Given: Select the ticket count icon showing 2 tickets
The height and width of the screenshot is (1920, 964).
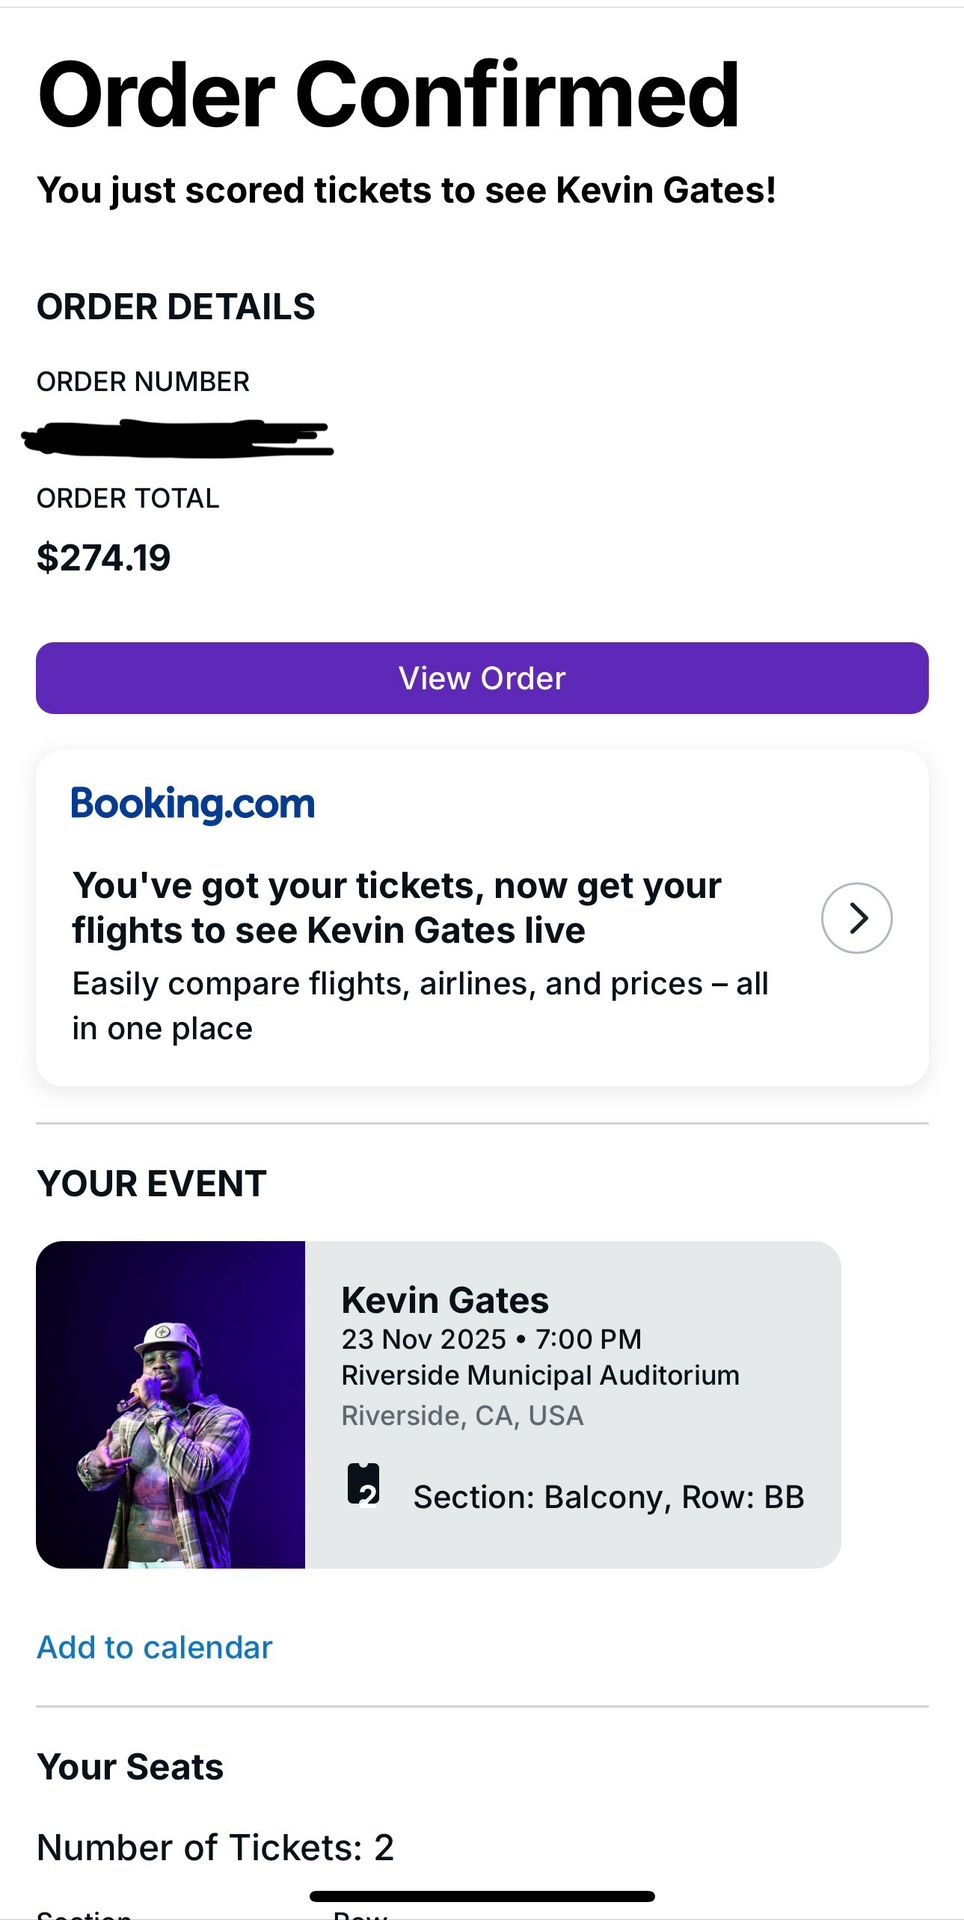Looking at the screenshot, I should 364,1496.
